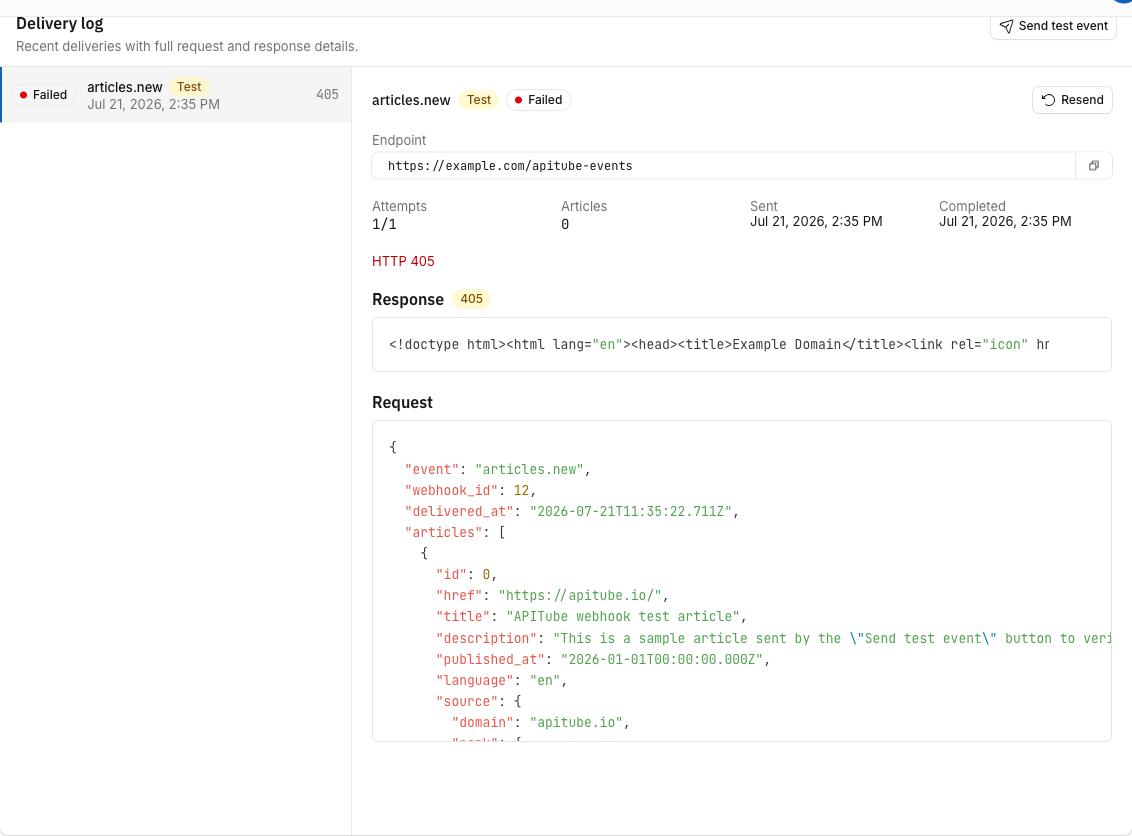This screenshot has height=836, width=1132.
Task: Click the Test tag in the detail header
Action: tap(479, 100)
